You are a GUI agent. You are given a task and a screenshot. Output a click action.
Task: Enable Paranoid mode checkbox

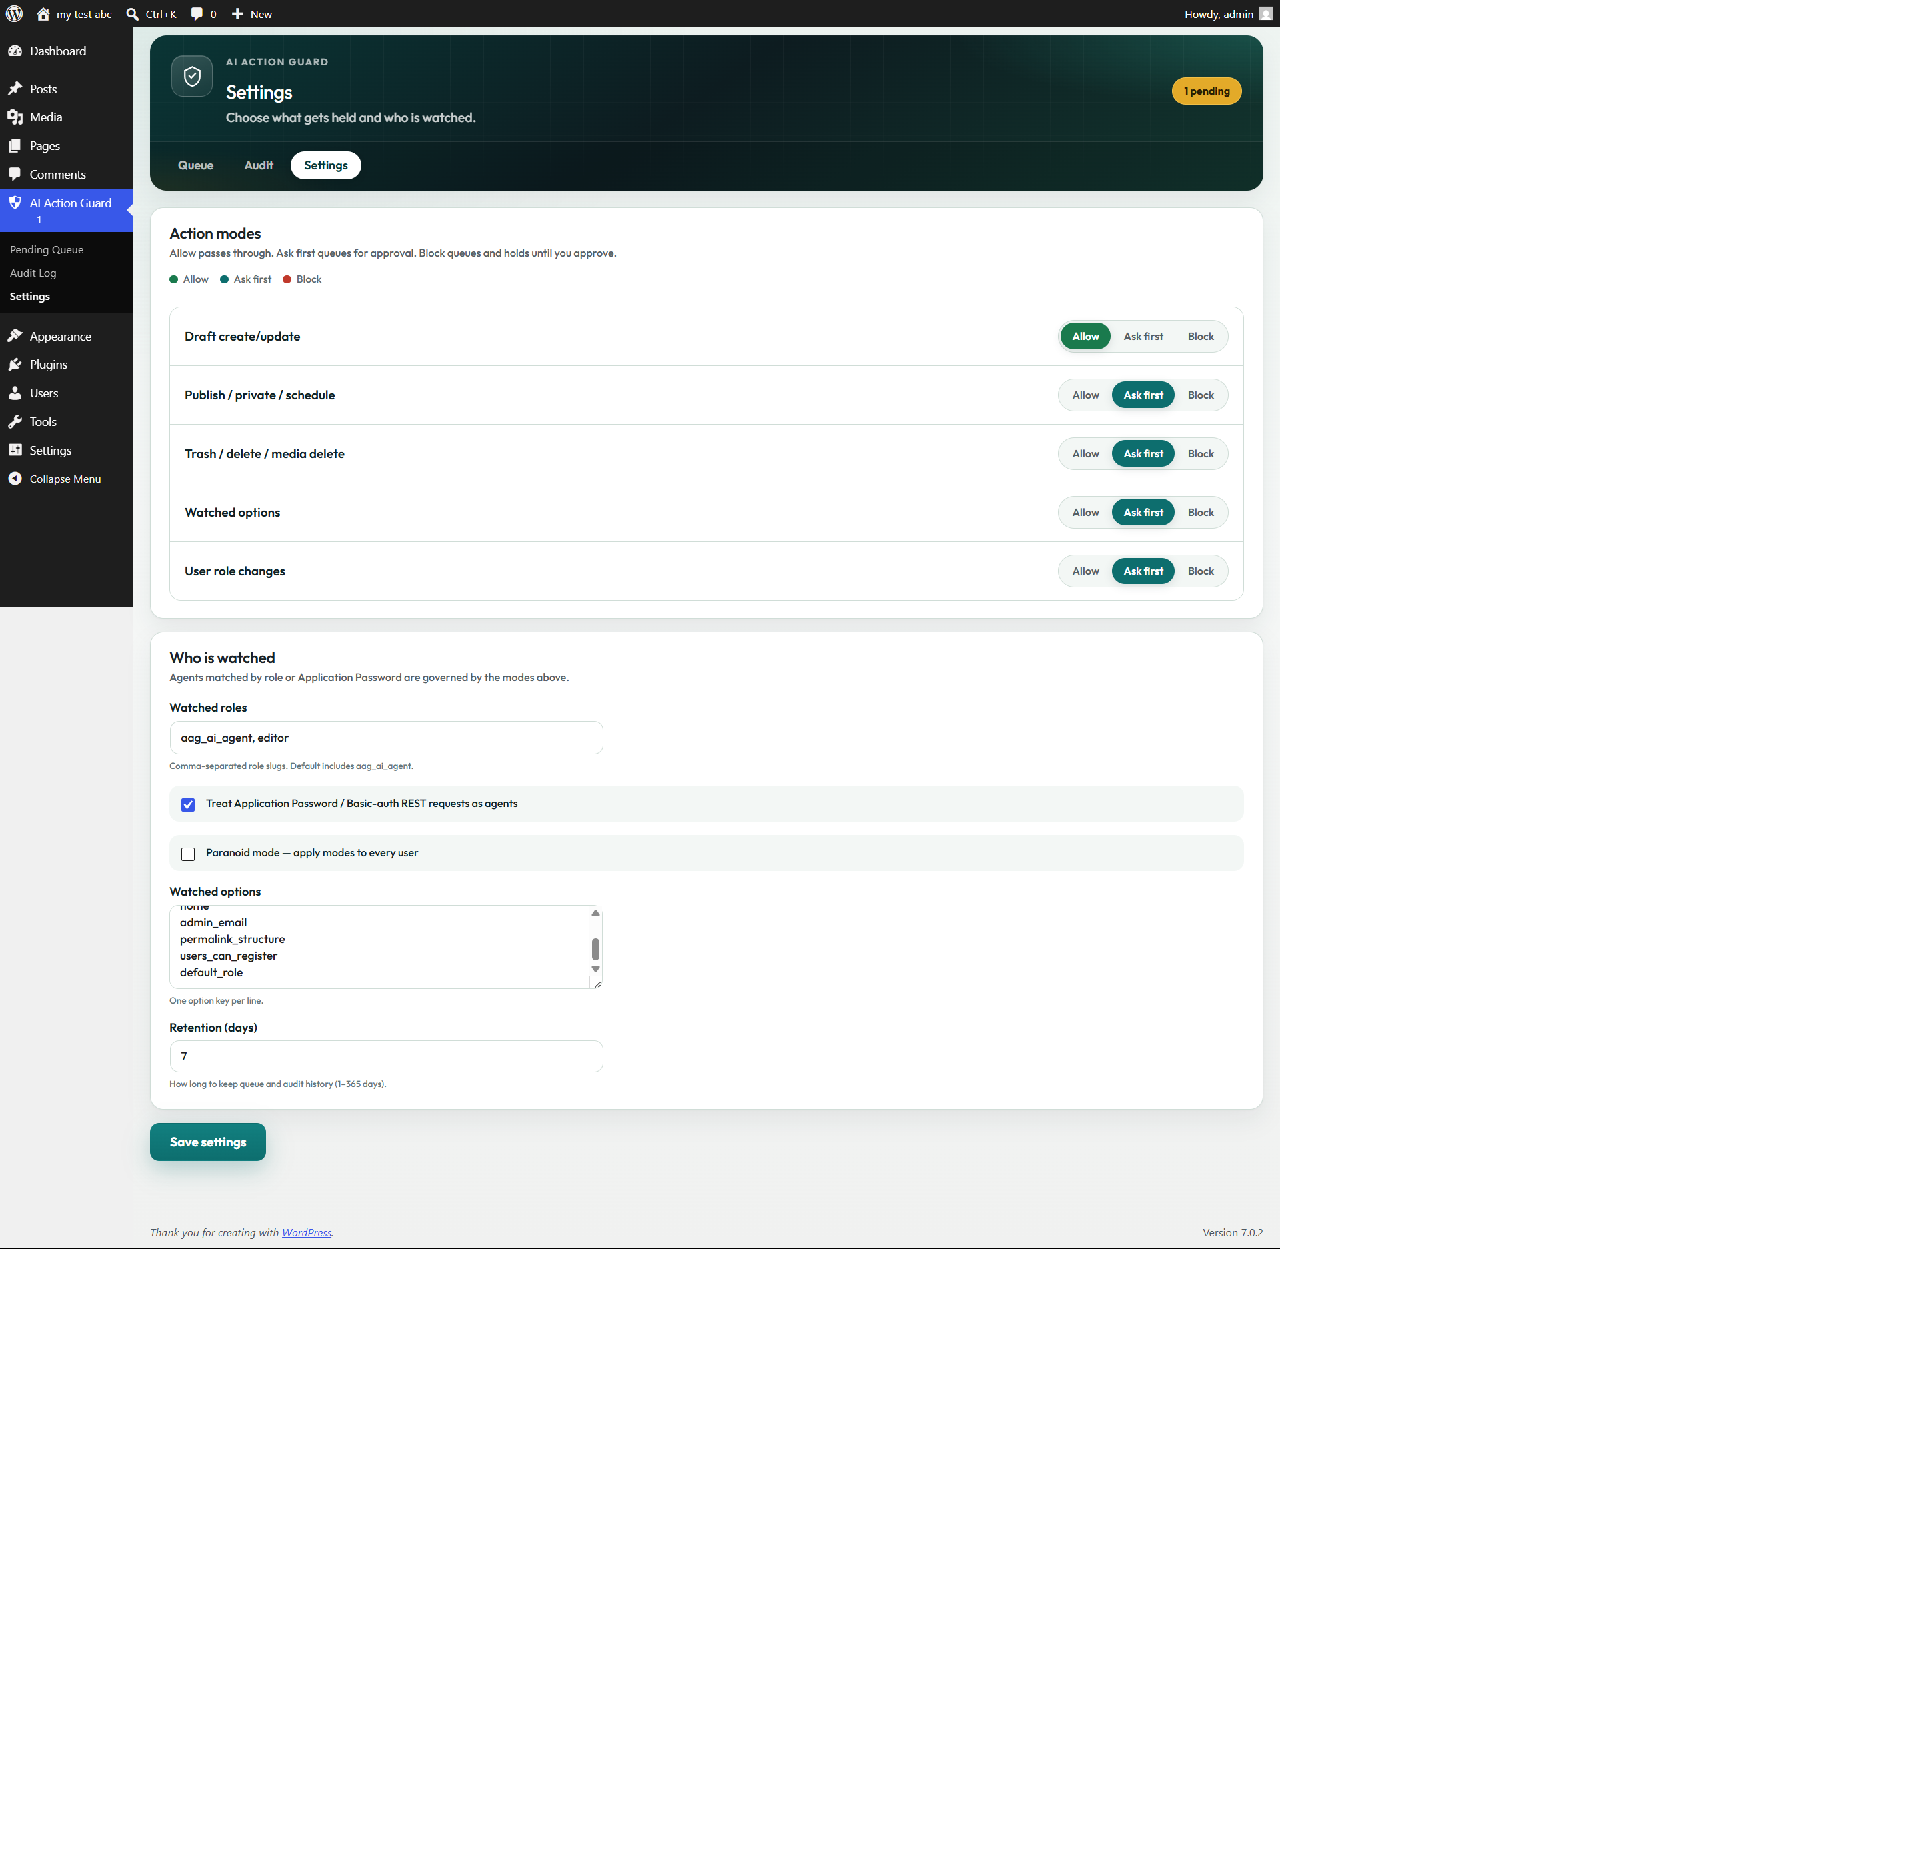tap(188, 854)
